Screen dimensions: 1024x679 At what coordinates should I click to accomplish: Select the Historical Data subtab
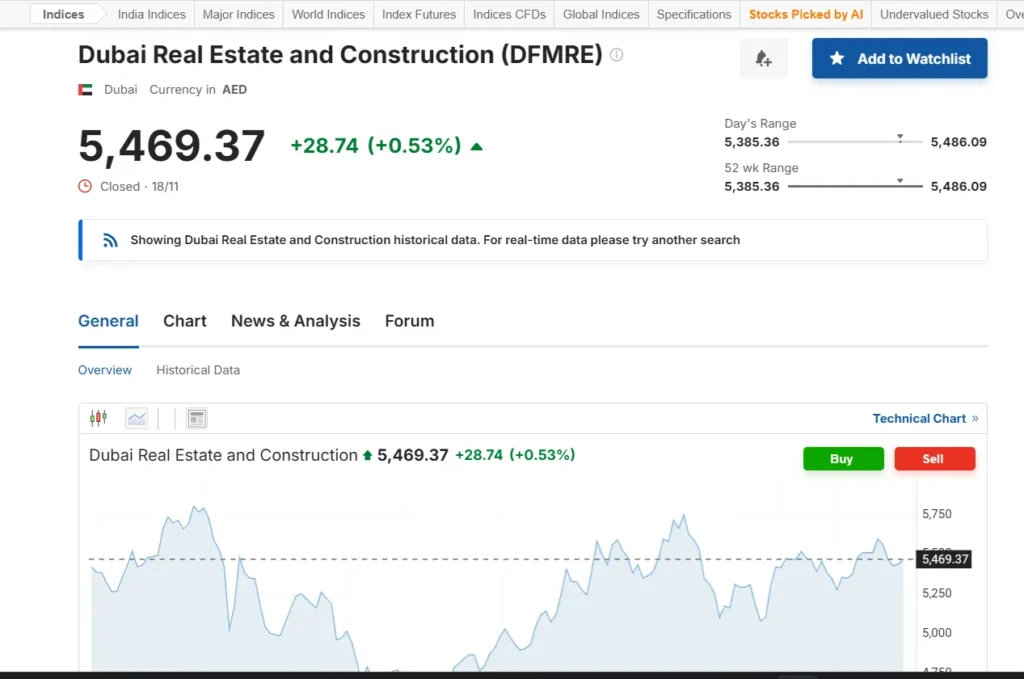click(x=197, y=370)
